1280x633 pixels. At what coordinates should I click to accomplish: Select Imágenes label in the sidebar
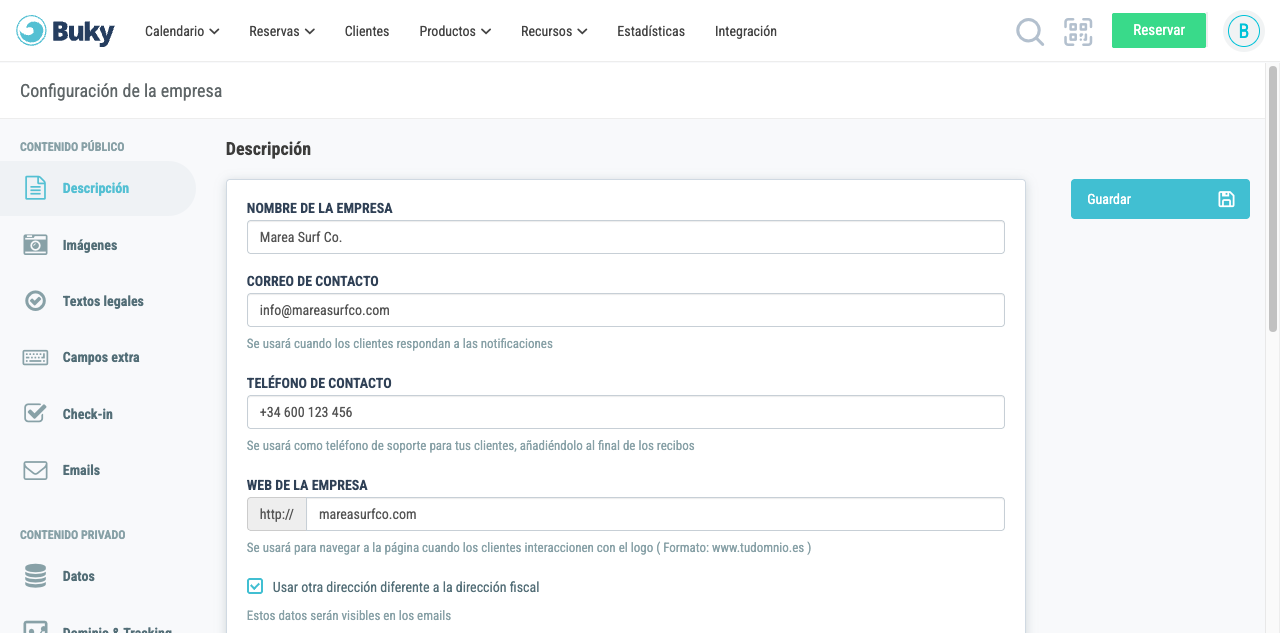pyautogui.click(x=90, y=245)
